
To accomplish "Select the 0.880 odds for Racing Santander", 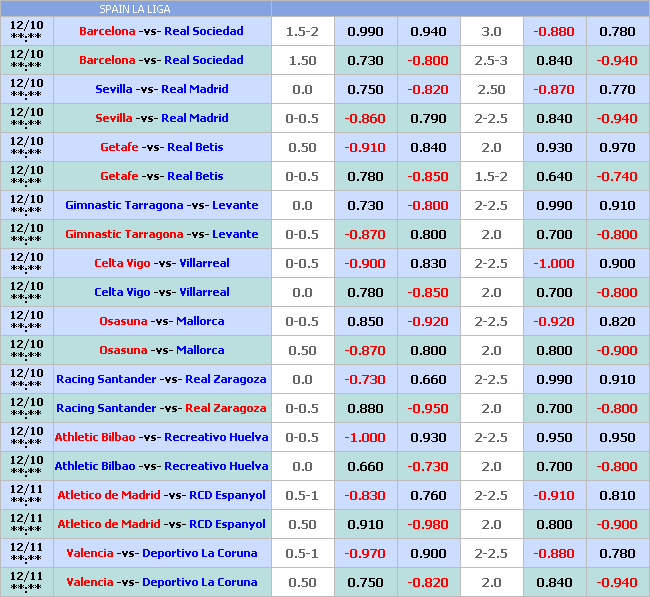I will (365, 408).
